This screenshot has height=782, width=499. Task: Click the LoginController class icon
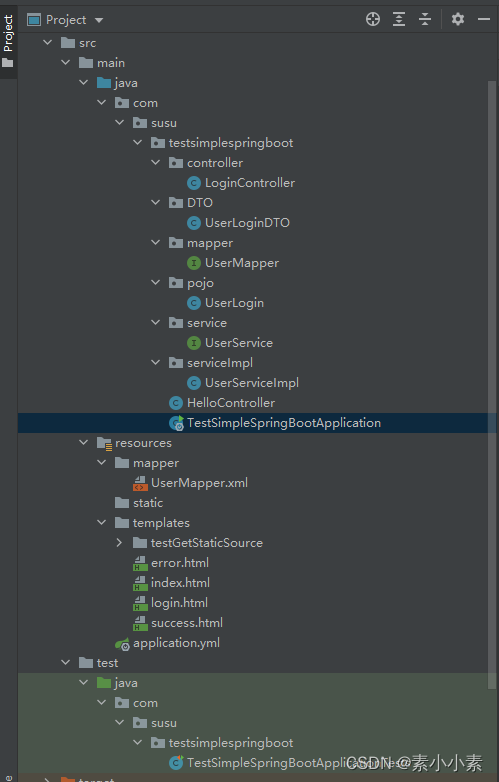[193, 183]
